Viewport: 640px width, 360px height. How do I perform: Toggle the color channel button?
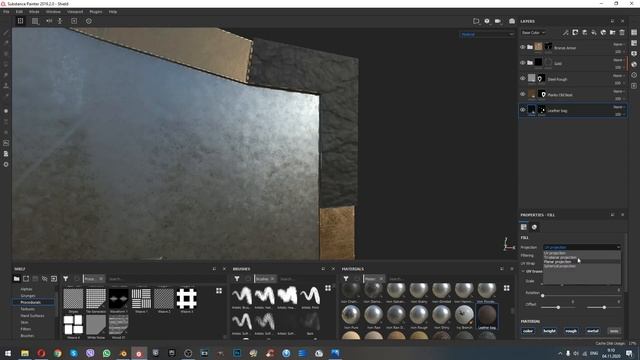click(x=528, y=331)
